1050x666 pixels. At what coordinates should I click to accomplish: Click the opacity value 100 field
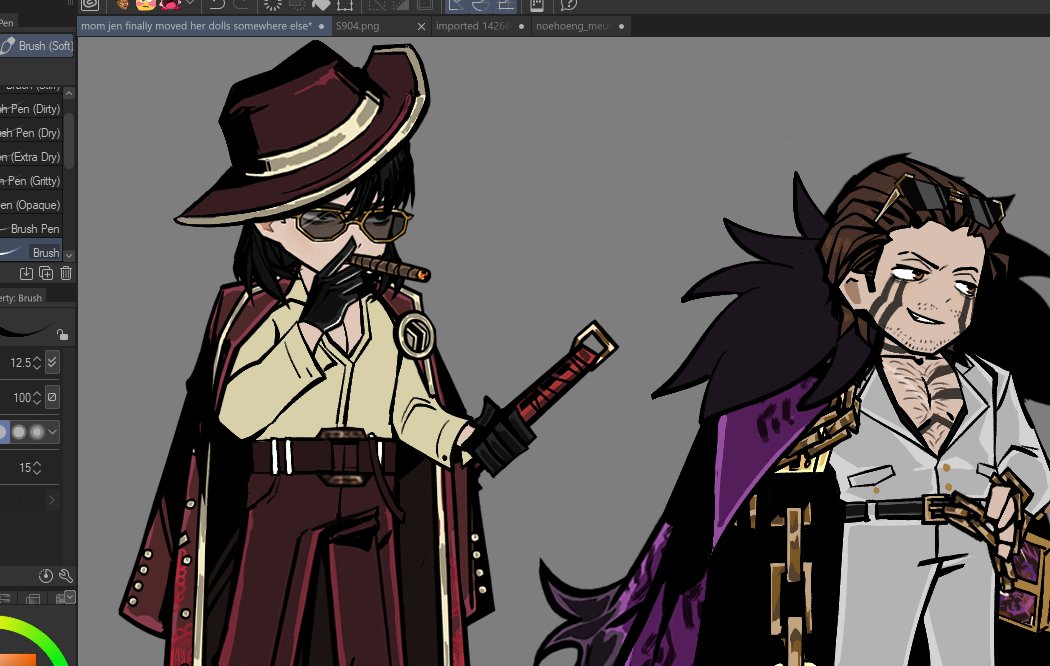(21, 398)
